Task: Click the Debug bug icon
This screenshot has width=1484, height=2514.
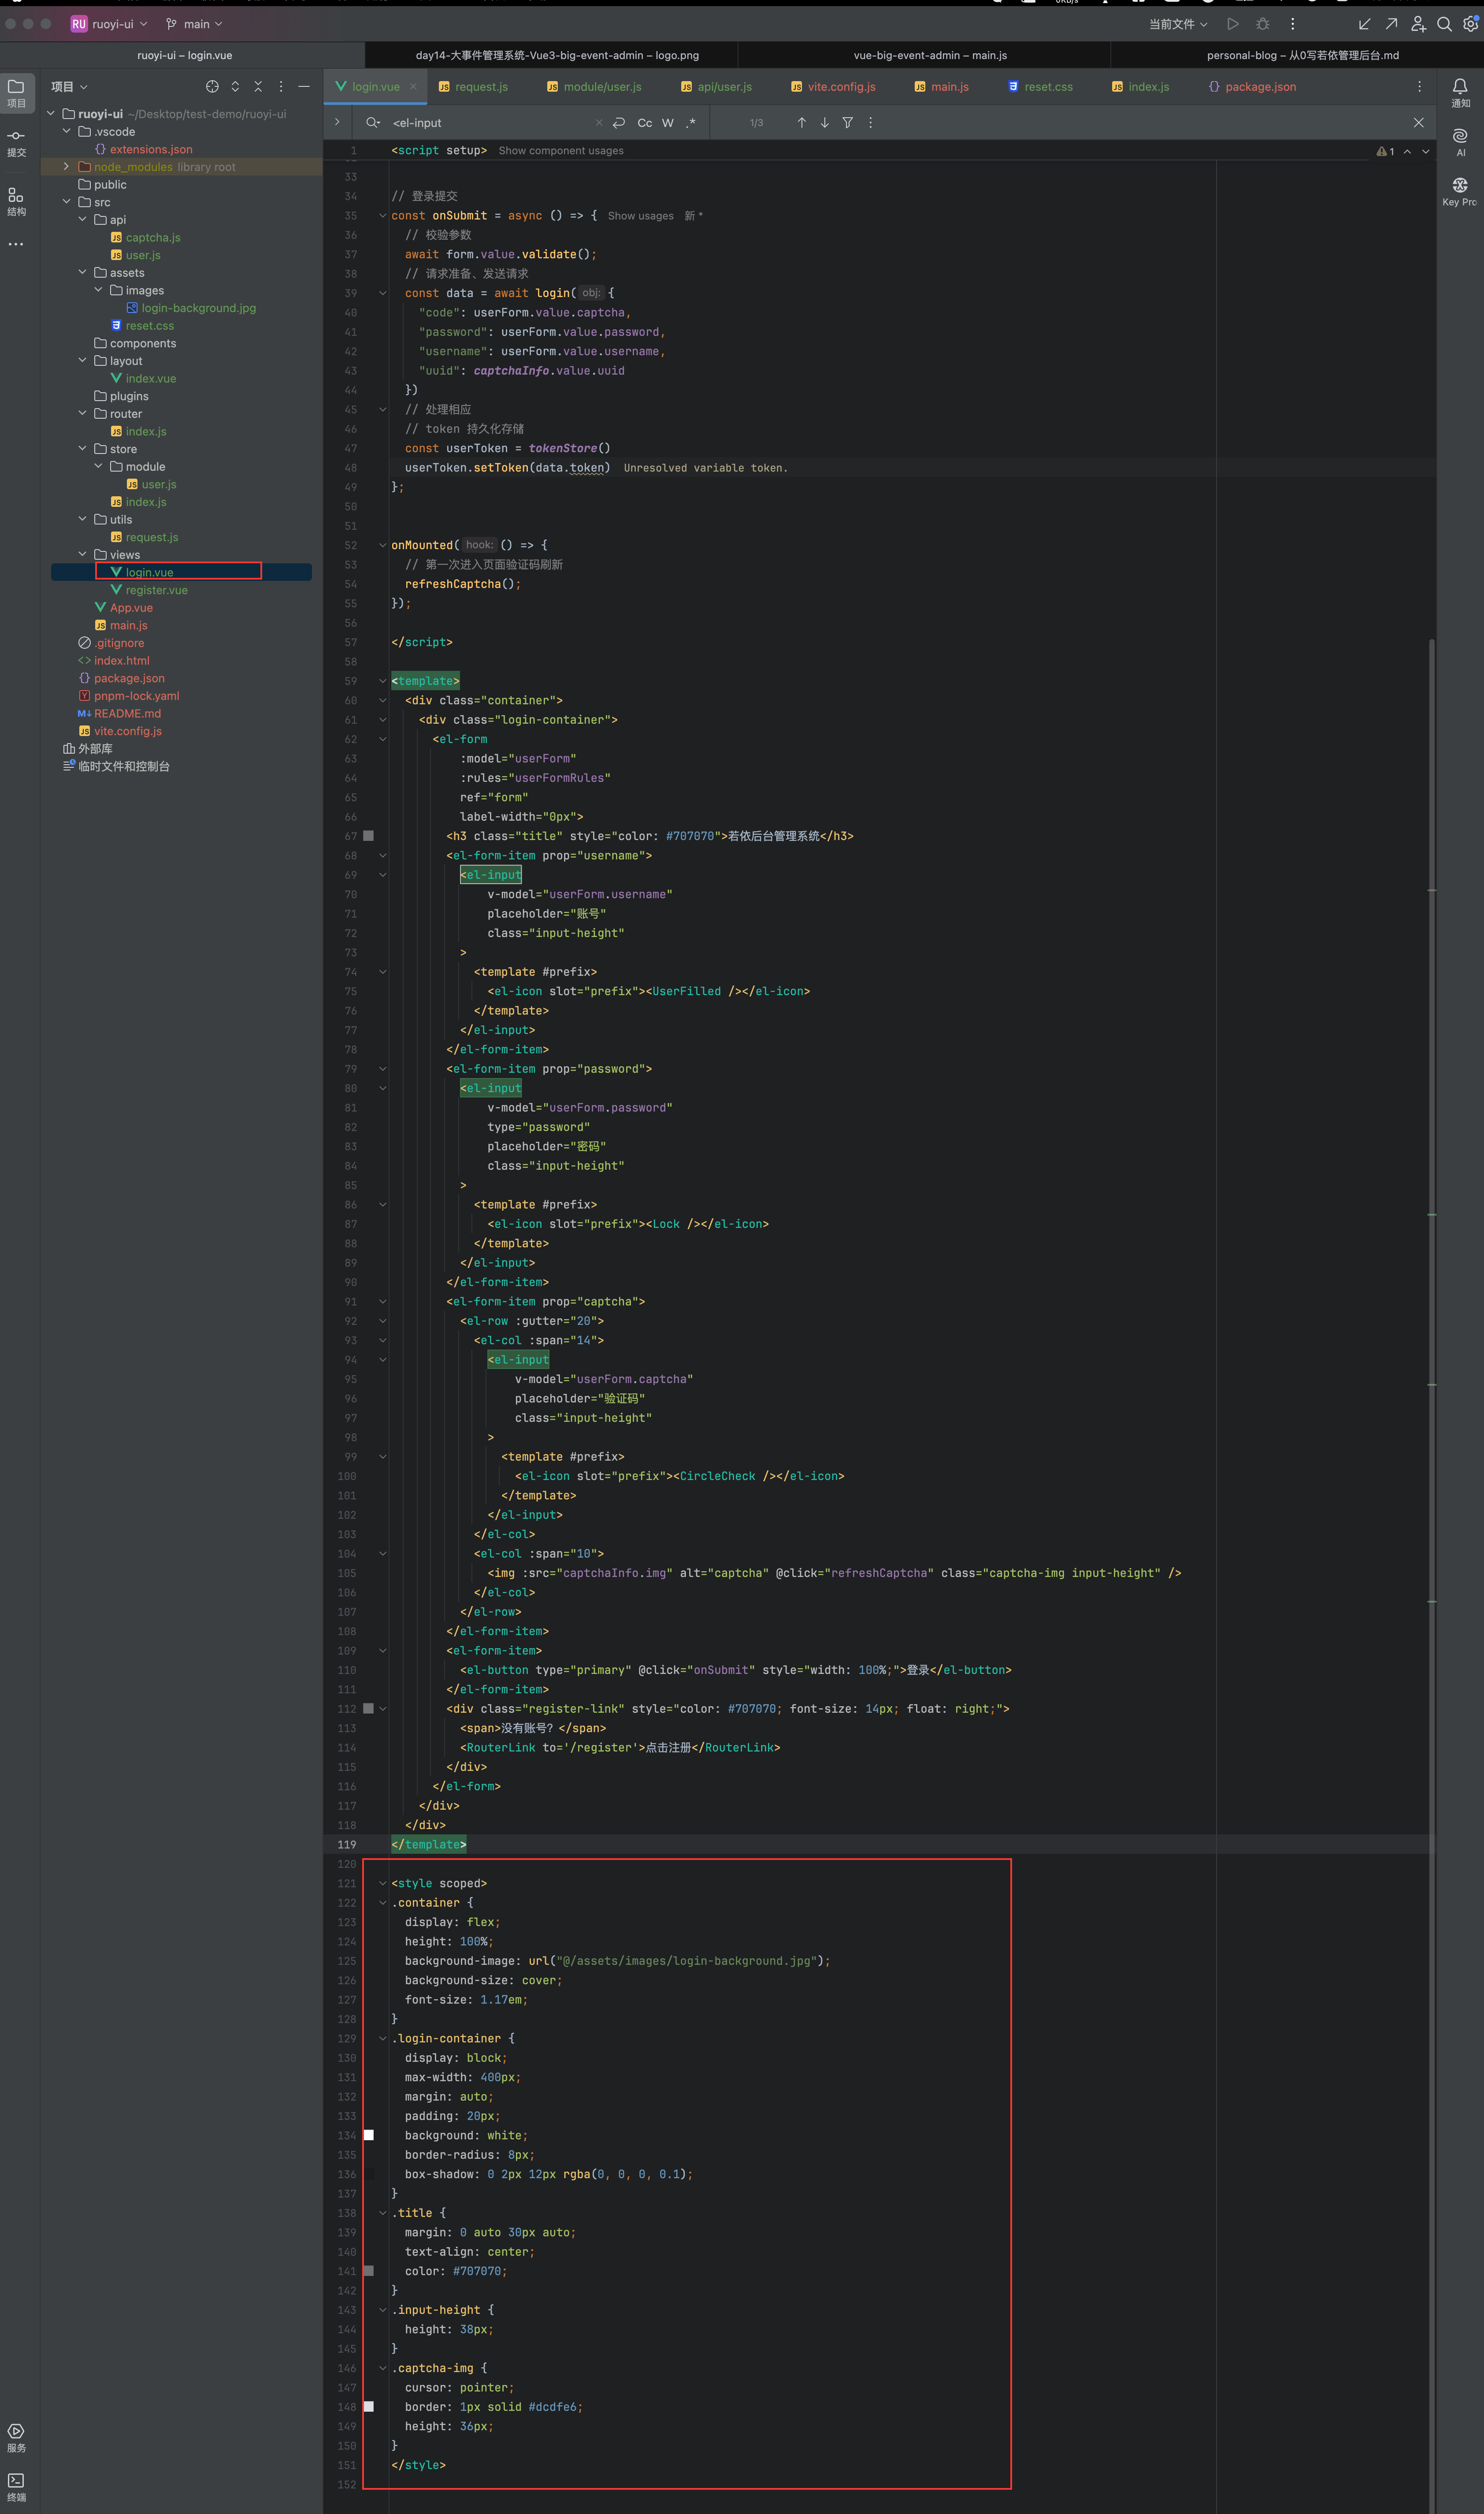Action: 1263,24
